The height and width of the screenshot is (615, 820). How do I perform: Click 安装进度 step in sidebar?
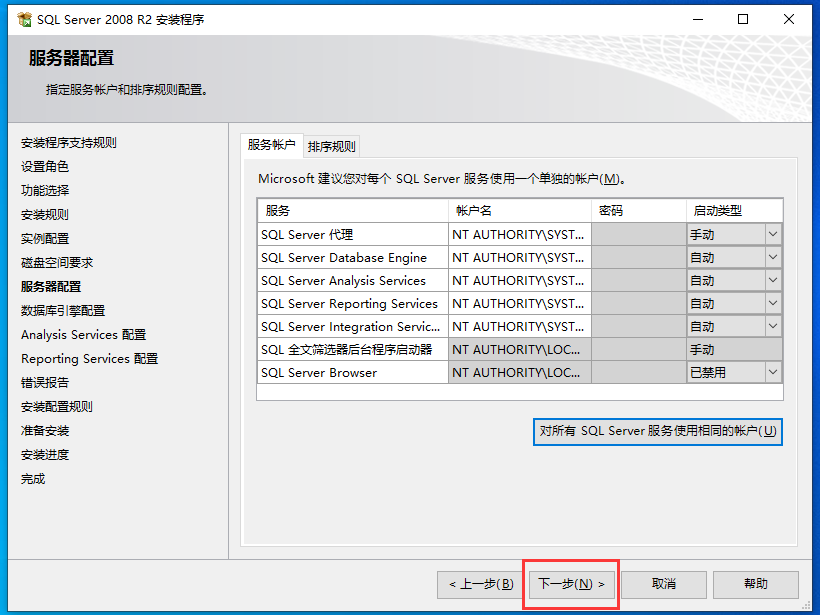(45, 455)
